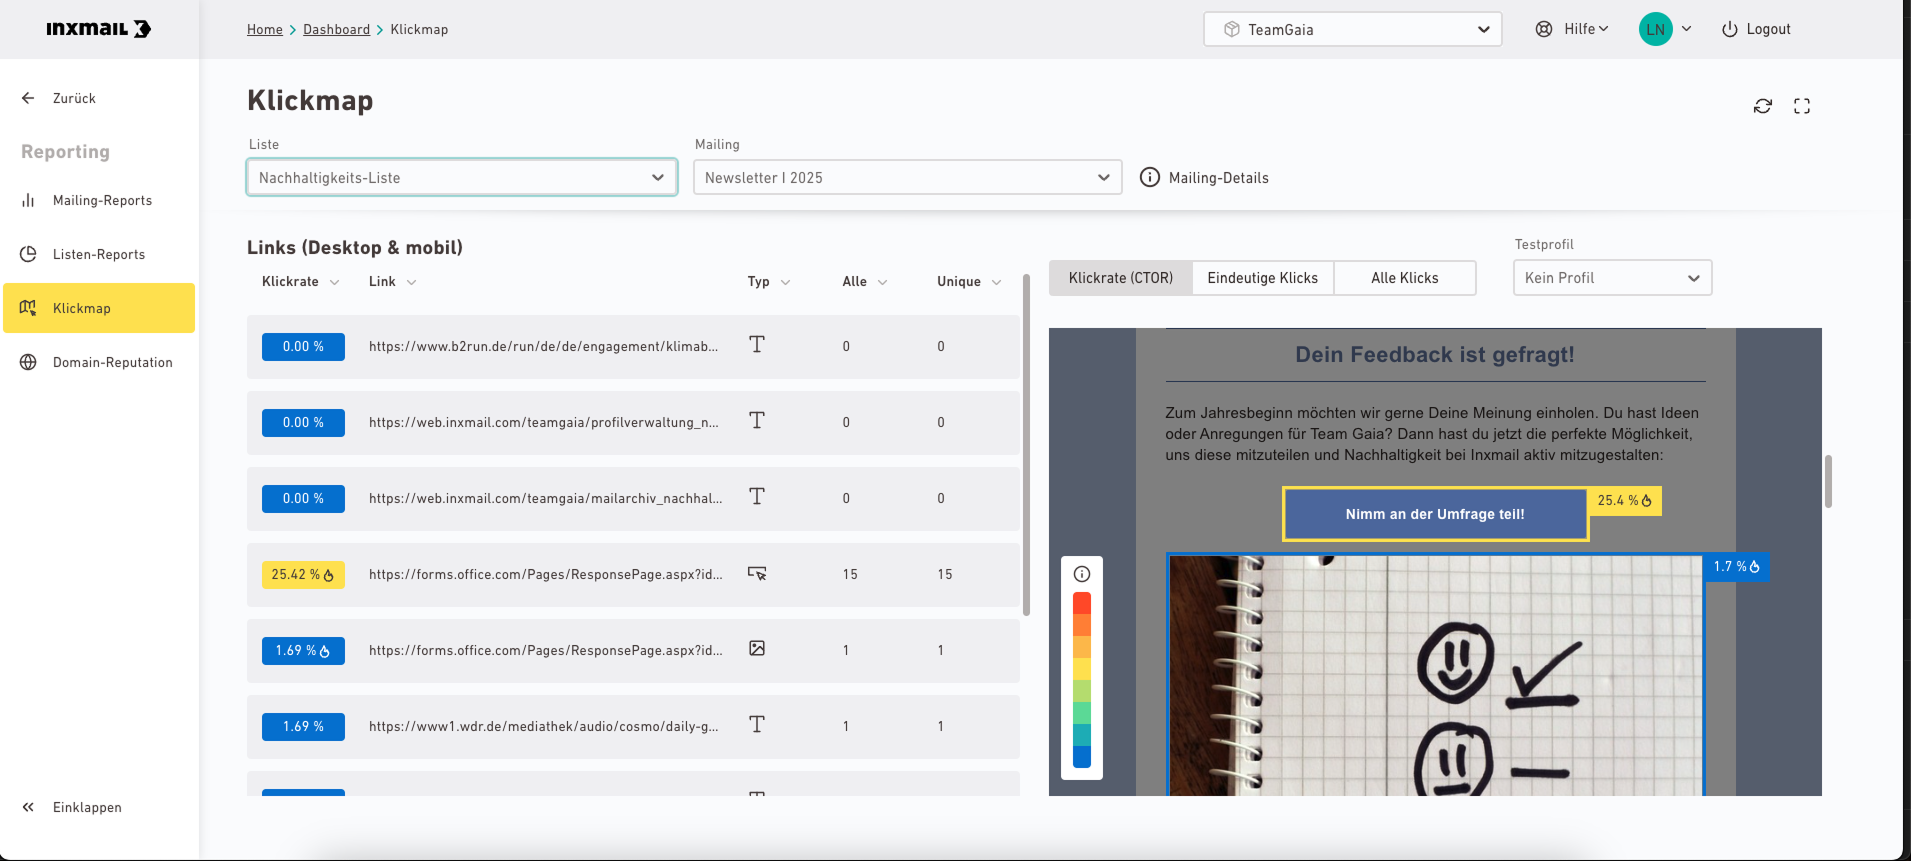The width and height of the screenshot is (1911, 861).
Task: Select the Klickrate (CTOR) tab
Action: pos(1121,278)
